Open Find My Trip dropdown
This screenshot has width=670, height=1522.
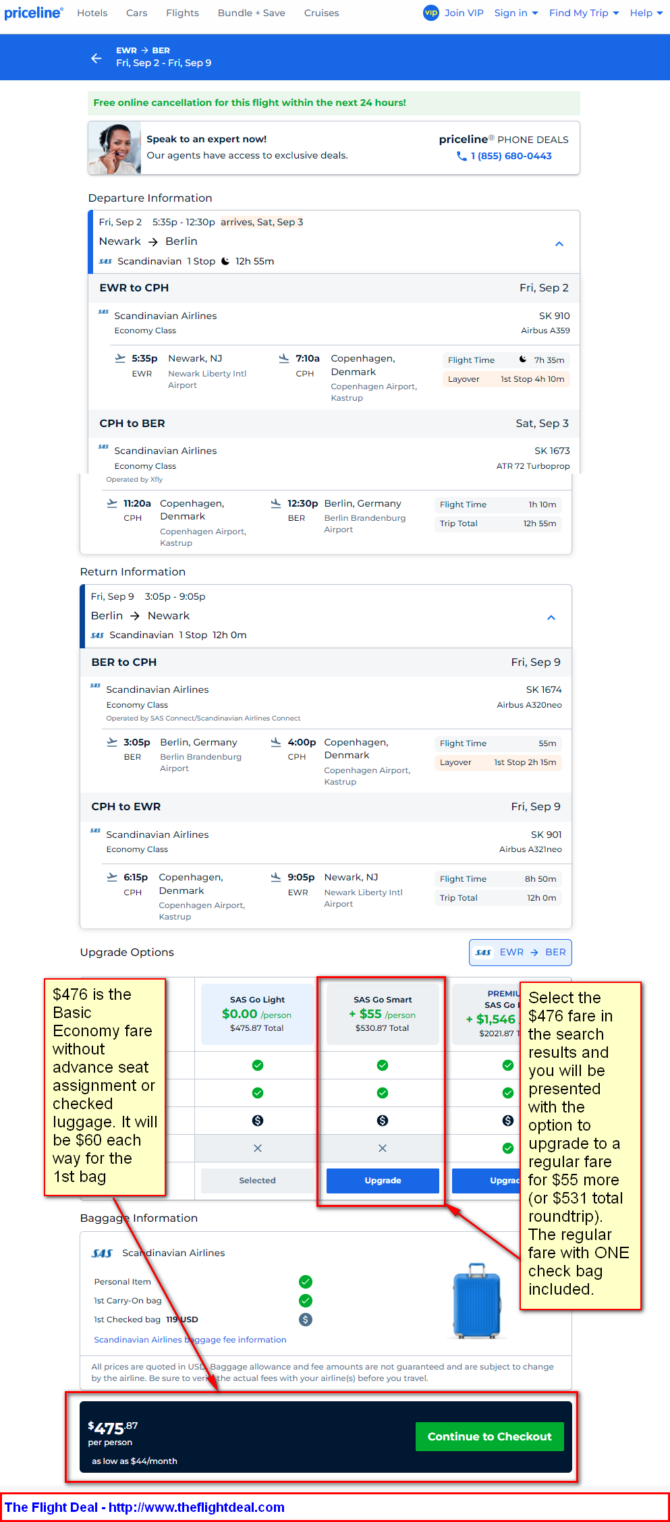(x=584, y=13)
